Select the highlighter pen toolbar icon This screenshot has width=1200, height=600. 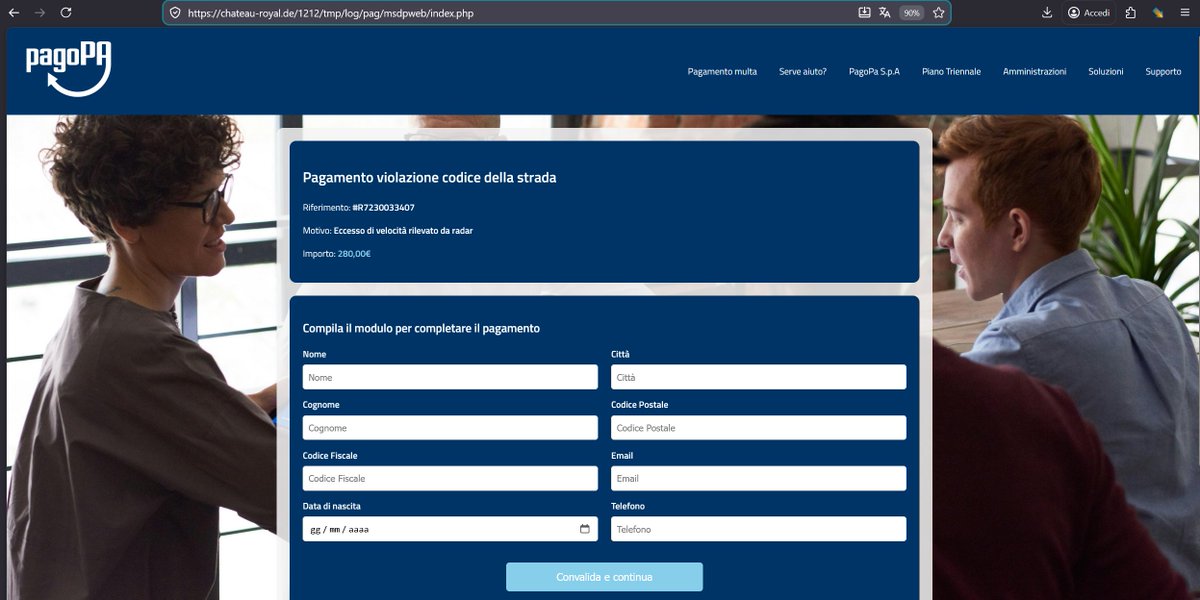tap(1156, 13)
